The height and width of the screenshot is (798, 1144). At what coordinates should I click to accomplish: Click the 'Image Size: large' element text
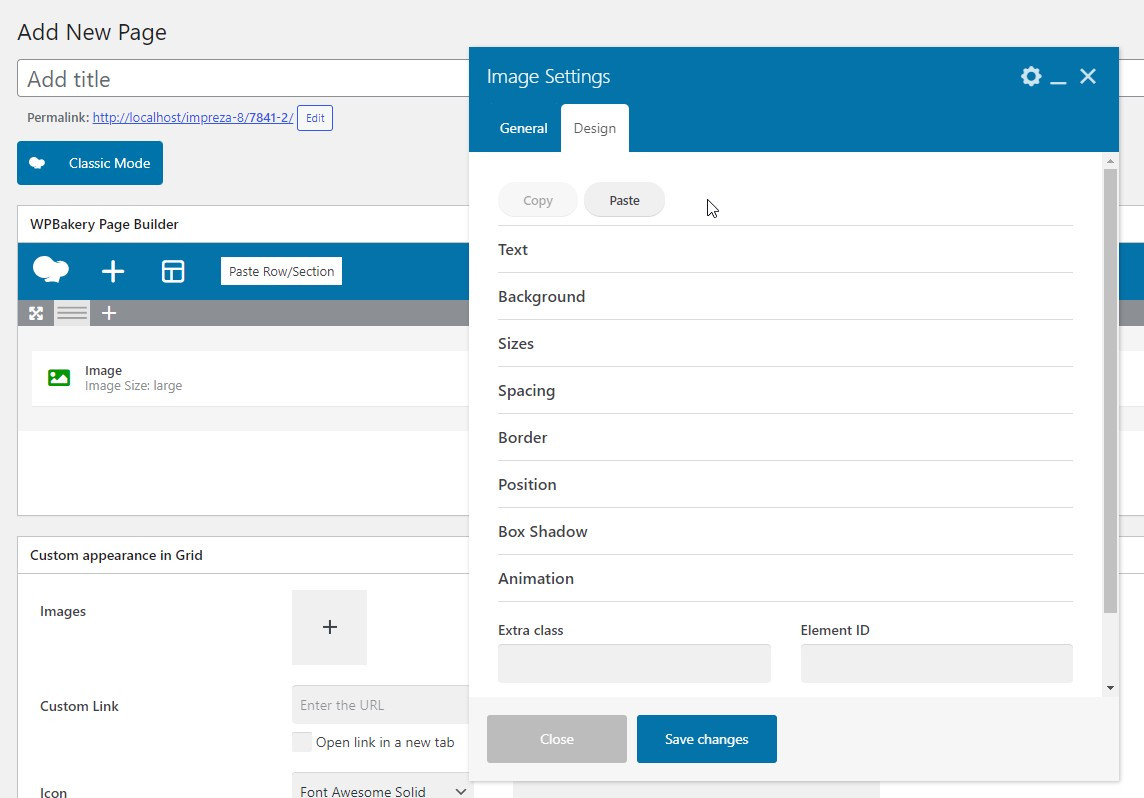point(134,386)
